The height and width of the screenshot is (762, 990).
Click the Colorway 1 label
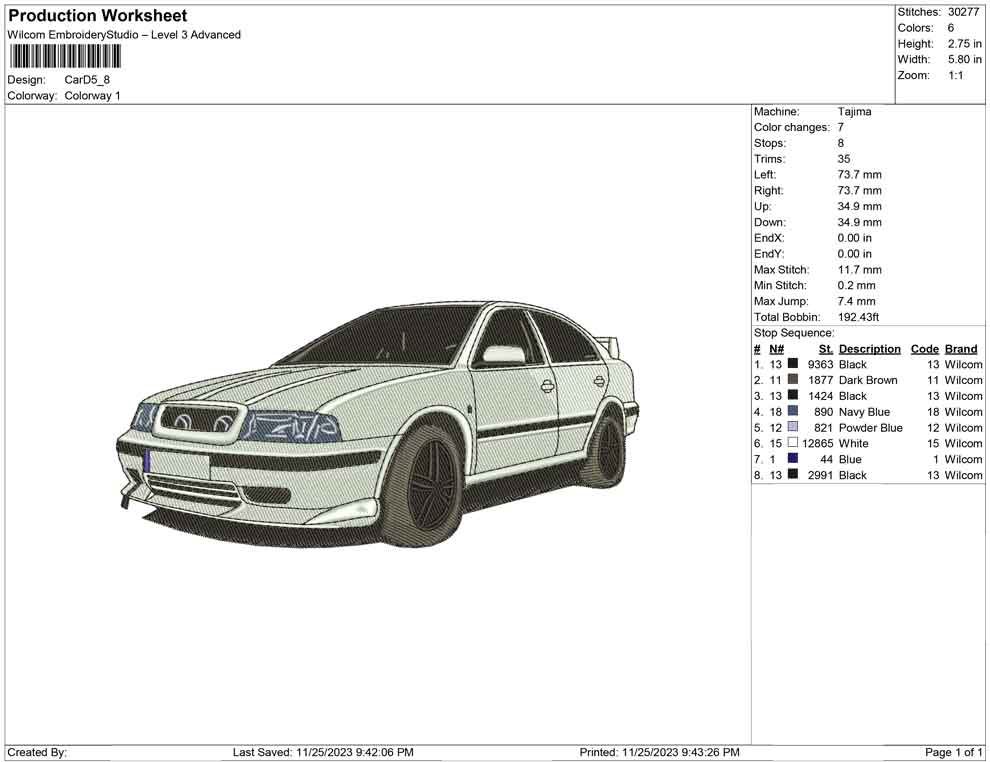click(x=92, y=95)
